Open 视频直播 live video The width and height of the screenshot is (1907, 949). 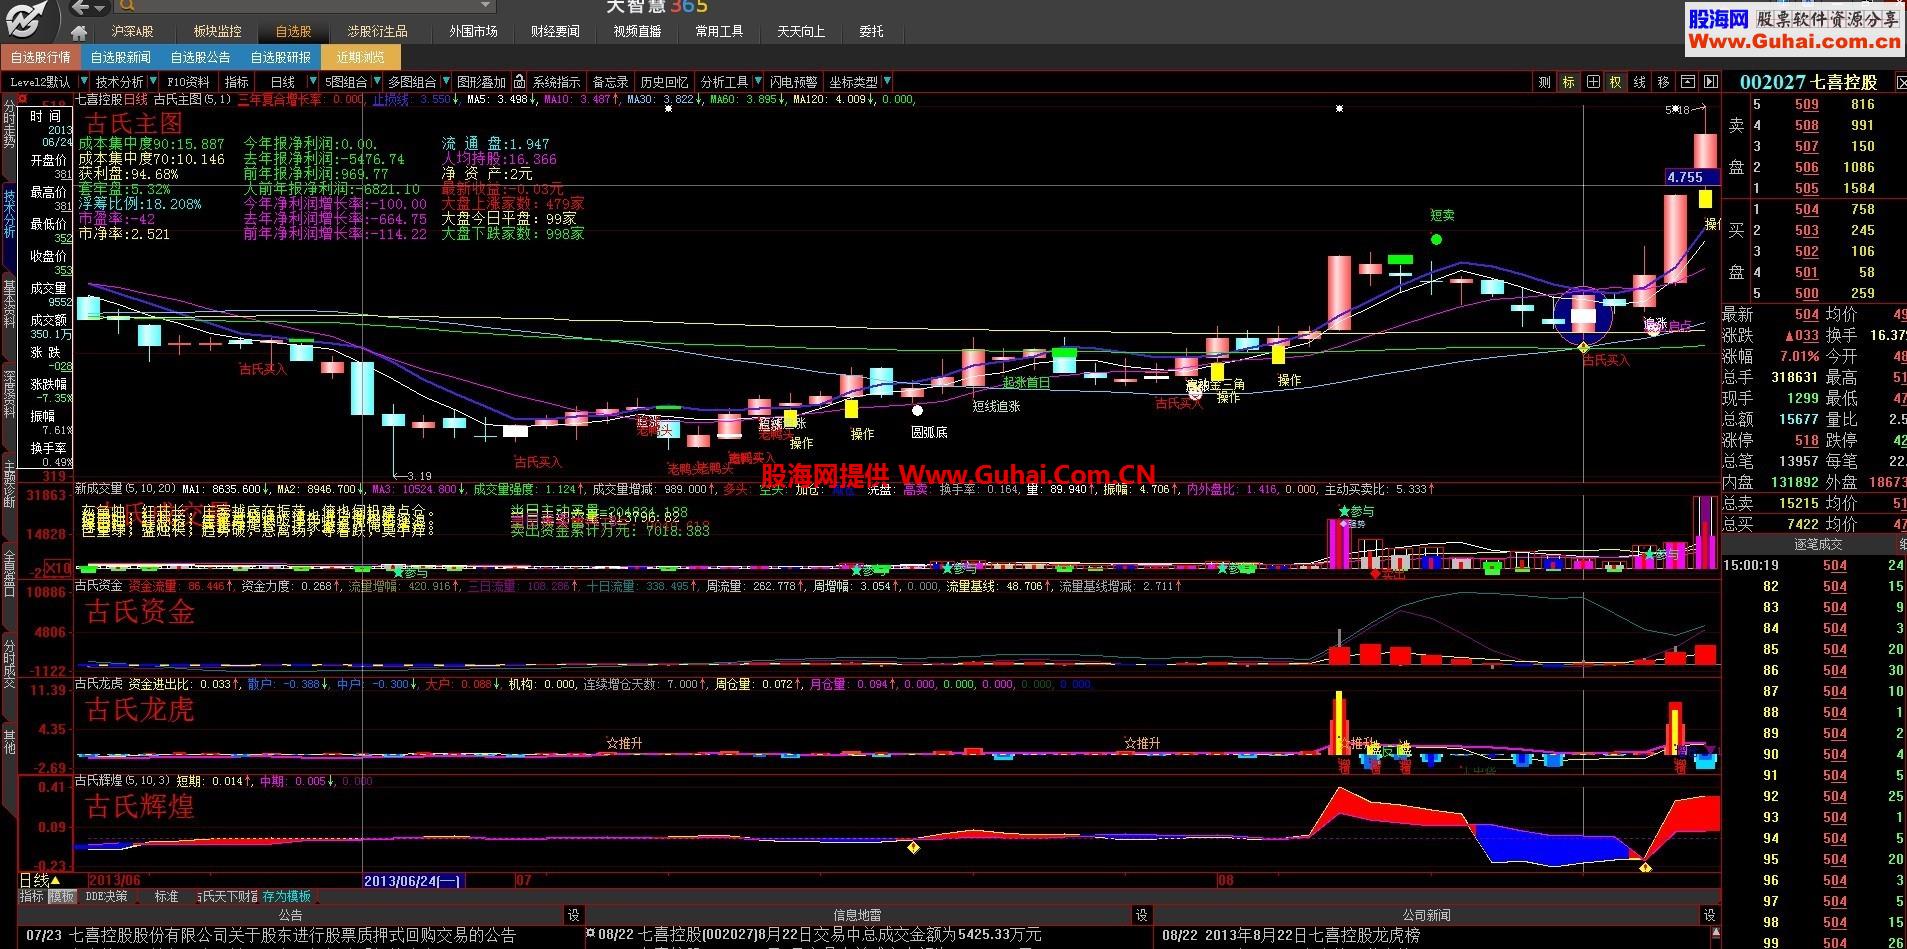click(637, 32)
